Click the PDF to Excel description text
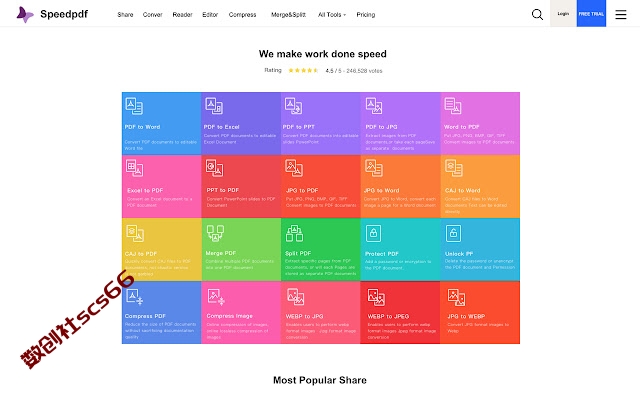The image size is (640, 400). coord(240,139)
